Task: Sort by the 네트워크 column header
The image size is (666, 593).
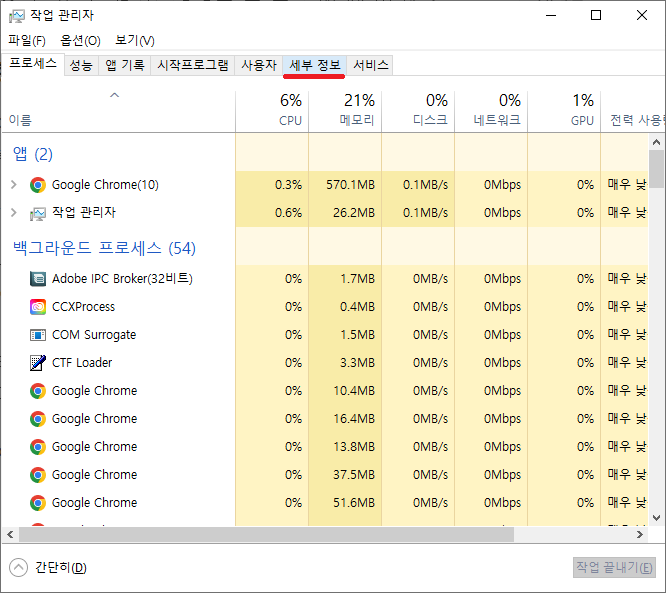Action: click(491, 110)
